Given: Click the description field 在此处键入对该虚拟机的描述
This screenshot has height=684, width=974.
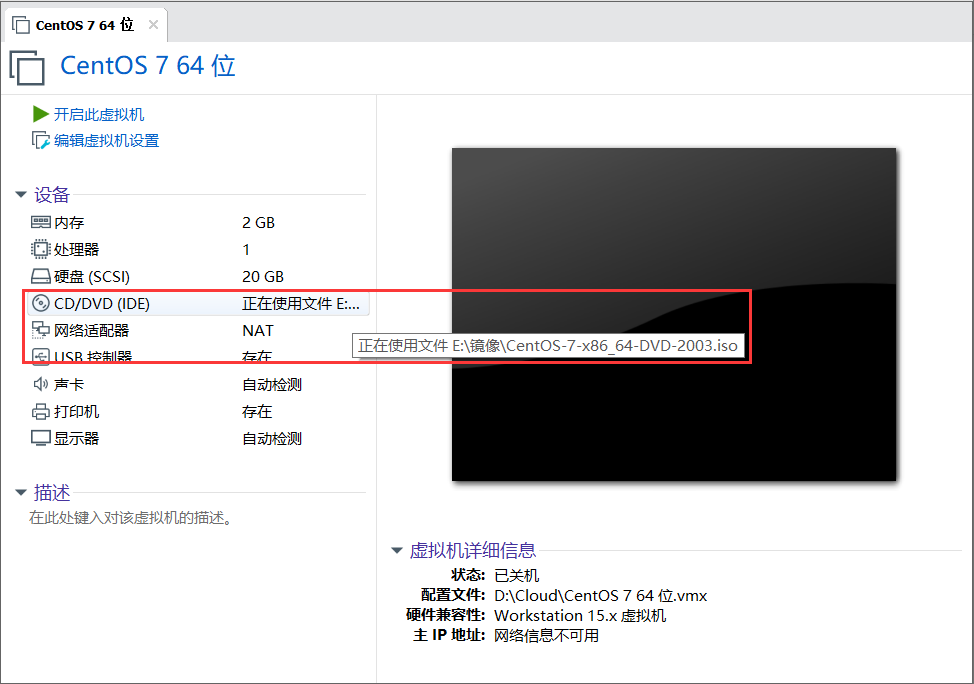Looking at the screenshot, I should coord(131,518).
